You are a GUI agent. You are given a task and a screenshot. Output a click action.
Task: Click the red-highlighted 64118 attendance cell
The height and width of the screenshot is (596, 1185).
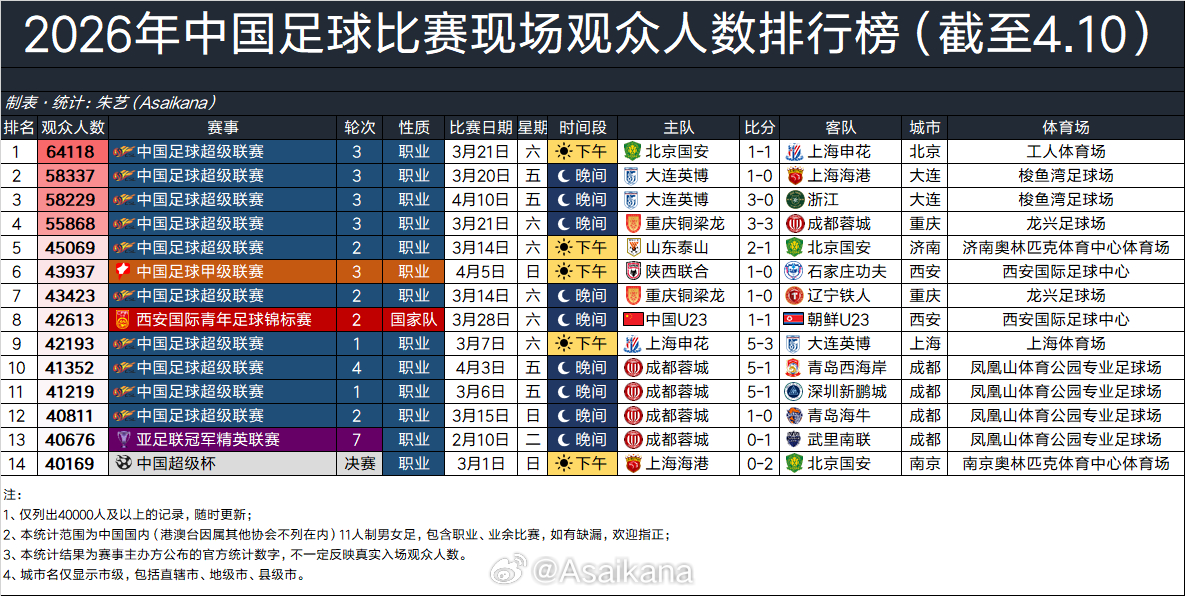pos(73,152)
